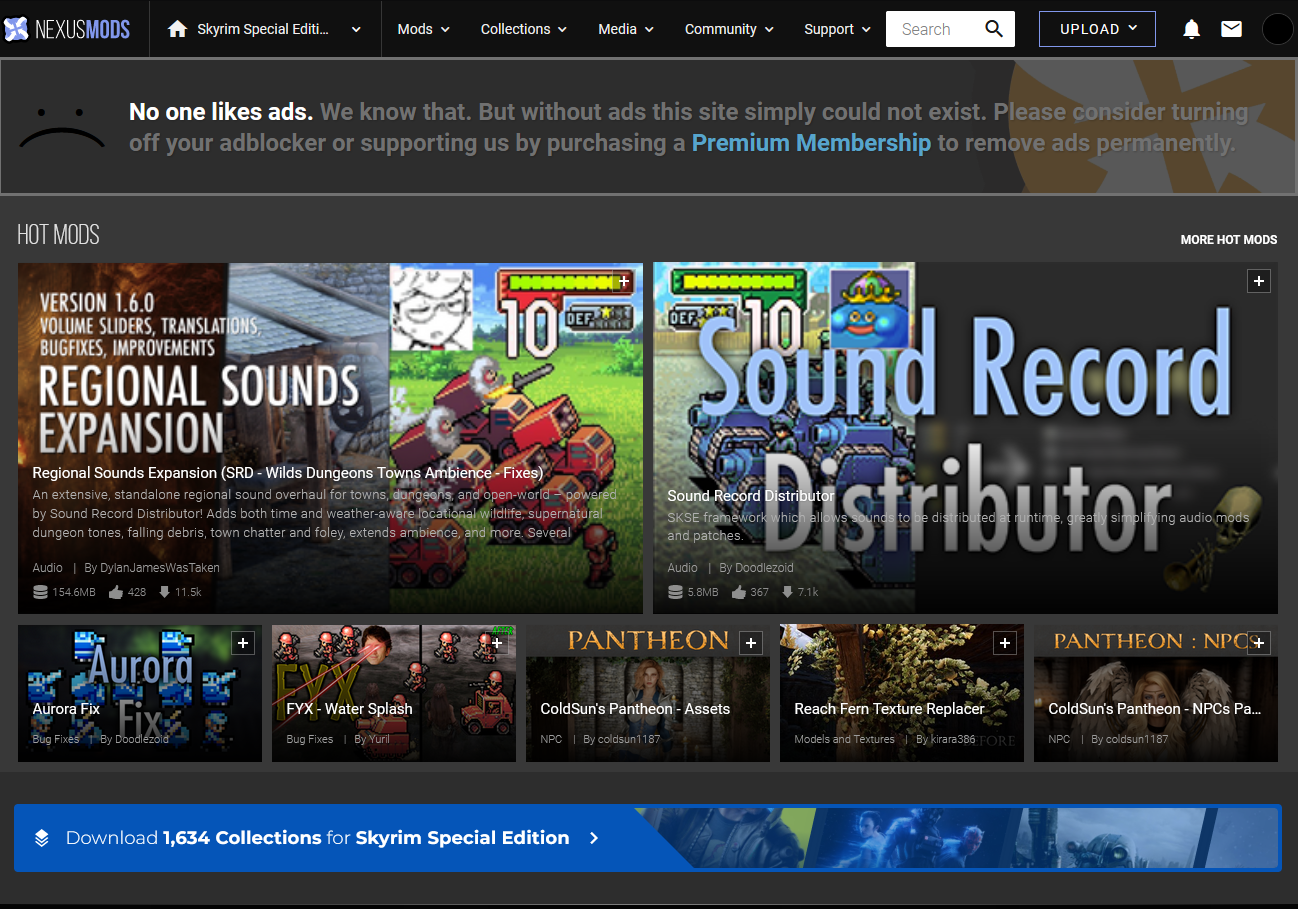The image size is (1298, 909).
Task: Open ColdSun's Pantheon - NPCs mod card
Action: tap(1156, 693)
